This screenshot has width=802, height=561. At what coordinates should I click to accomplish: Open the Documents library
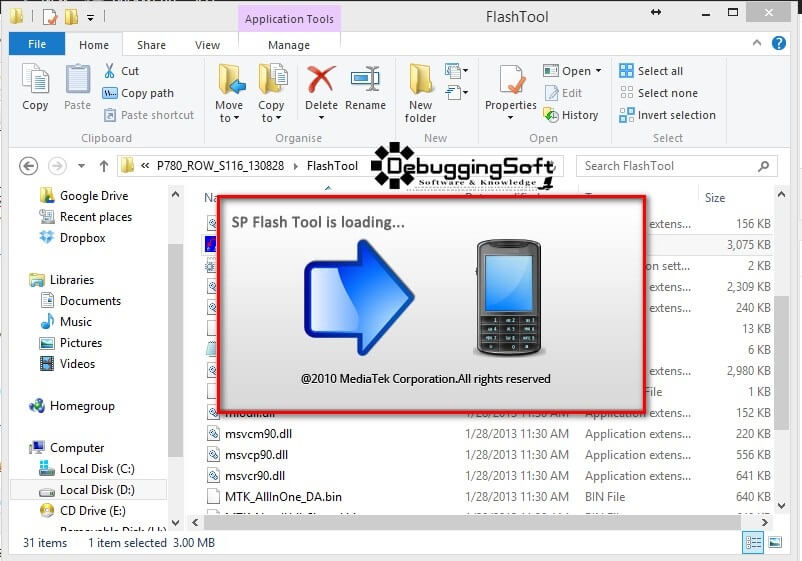[81, 301]
